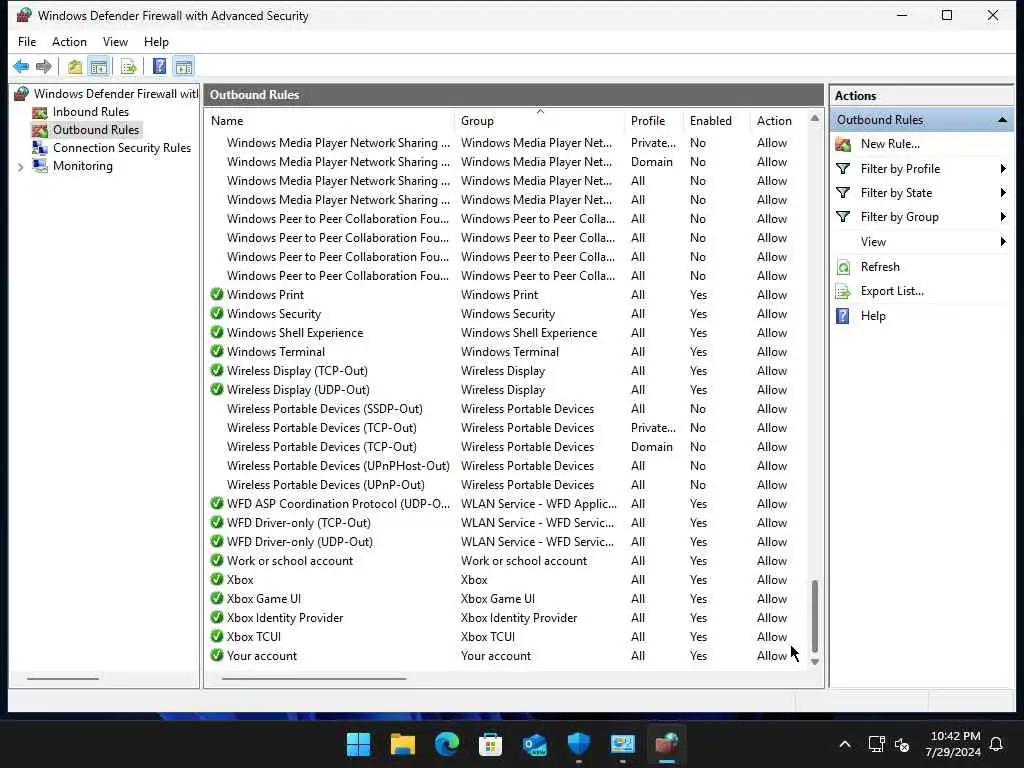Open the Filter by Profile submenu arrow
1024x768 pixels.
[x=1003, y=168]
